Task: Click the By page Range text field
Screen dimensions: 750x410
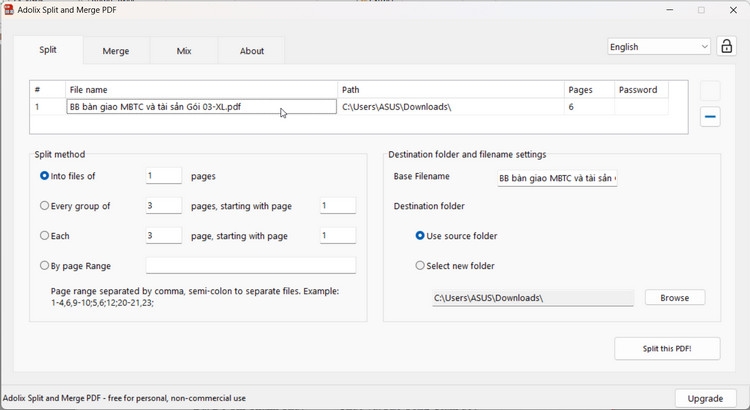Action: [x=251, y=266]
